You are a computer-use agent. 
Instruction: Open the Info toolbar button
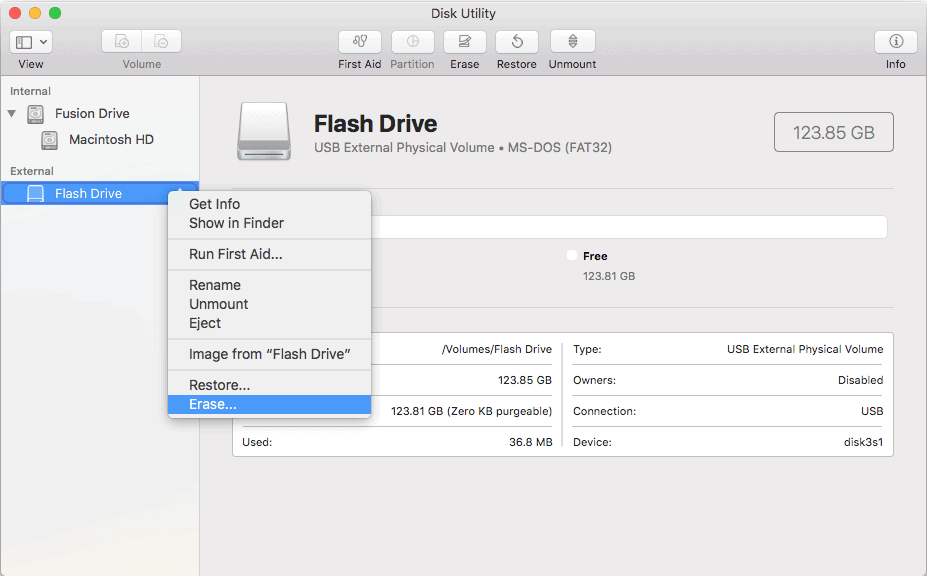pyautogui.click(x=896, y=42)
